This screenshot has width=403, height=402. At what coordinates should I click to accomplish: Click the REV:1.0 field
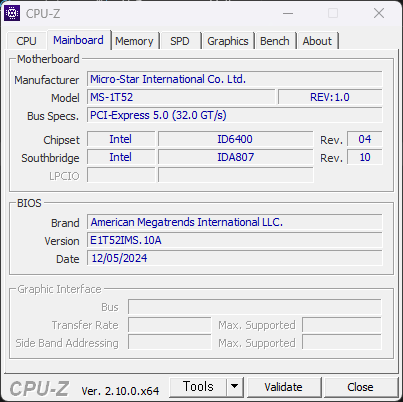click(x=330, y=97)
